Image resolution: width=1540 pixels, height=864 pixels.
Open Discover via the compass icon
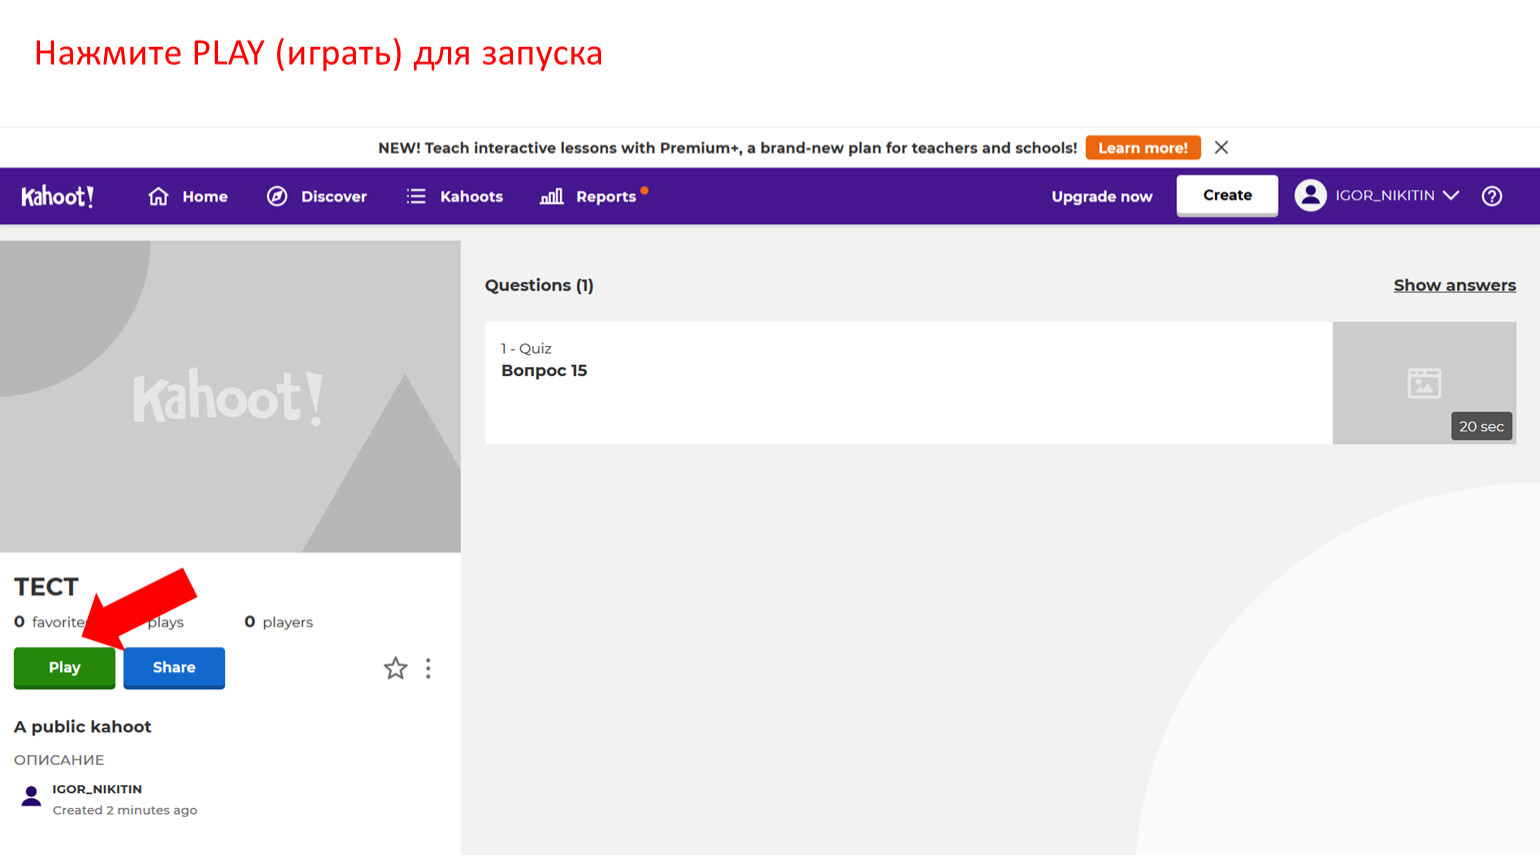tap(277, 196)
